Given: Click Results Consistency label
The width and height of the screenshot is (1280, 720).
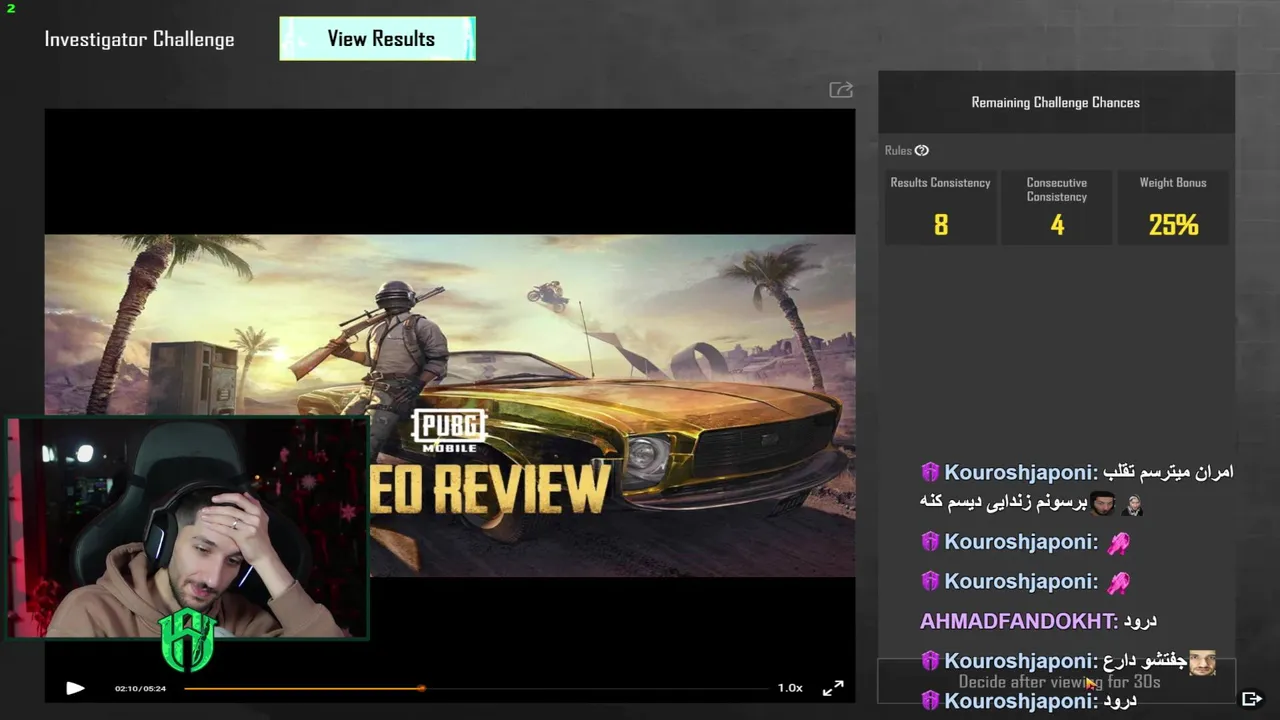Looking at the screenshot, I should point(940,183).
